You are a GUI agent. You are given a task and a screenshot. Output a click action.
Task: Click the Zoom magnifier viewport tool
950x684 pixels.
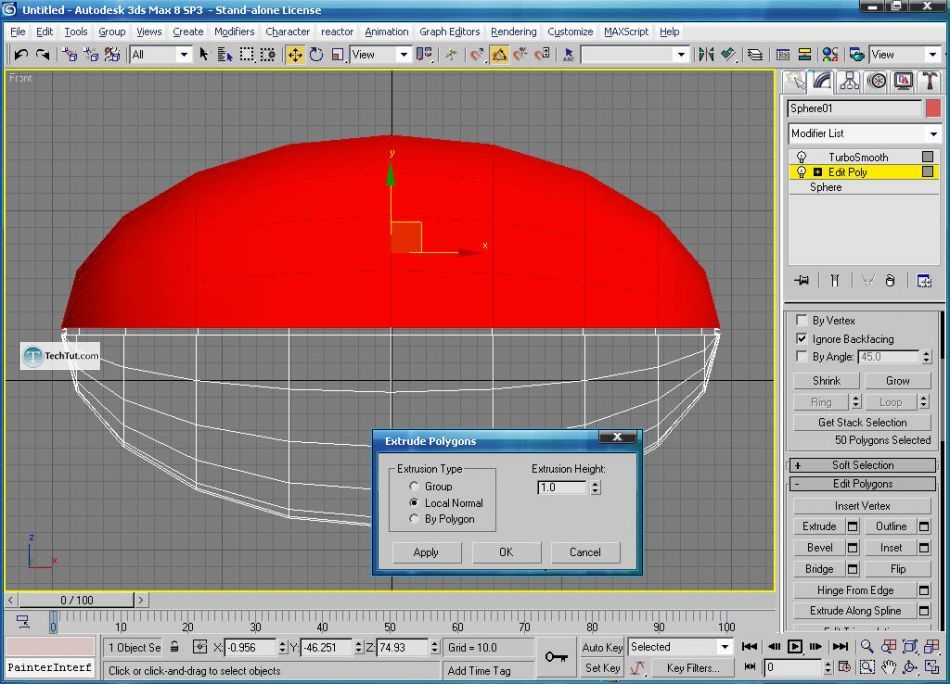(x=867, y=647)
